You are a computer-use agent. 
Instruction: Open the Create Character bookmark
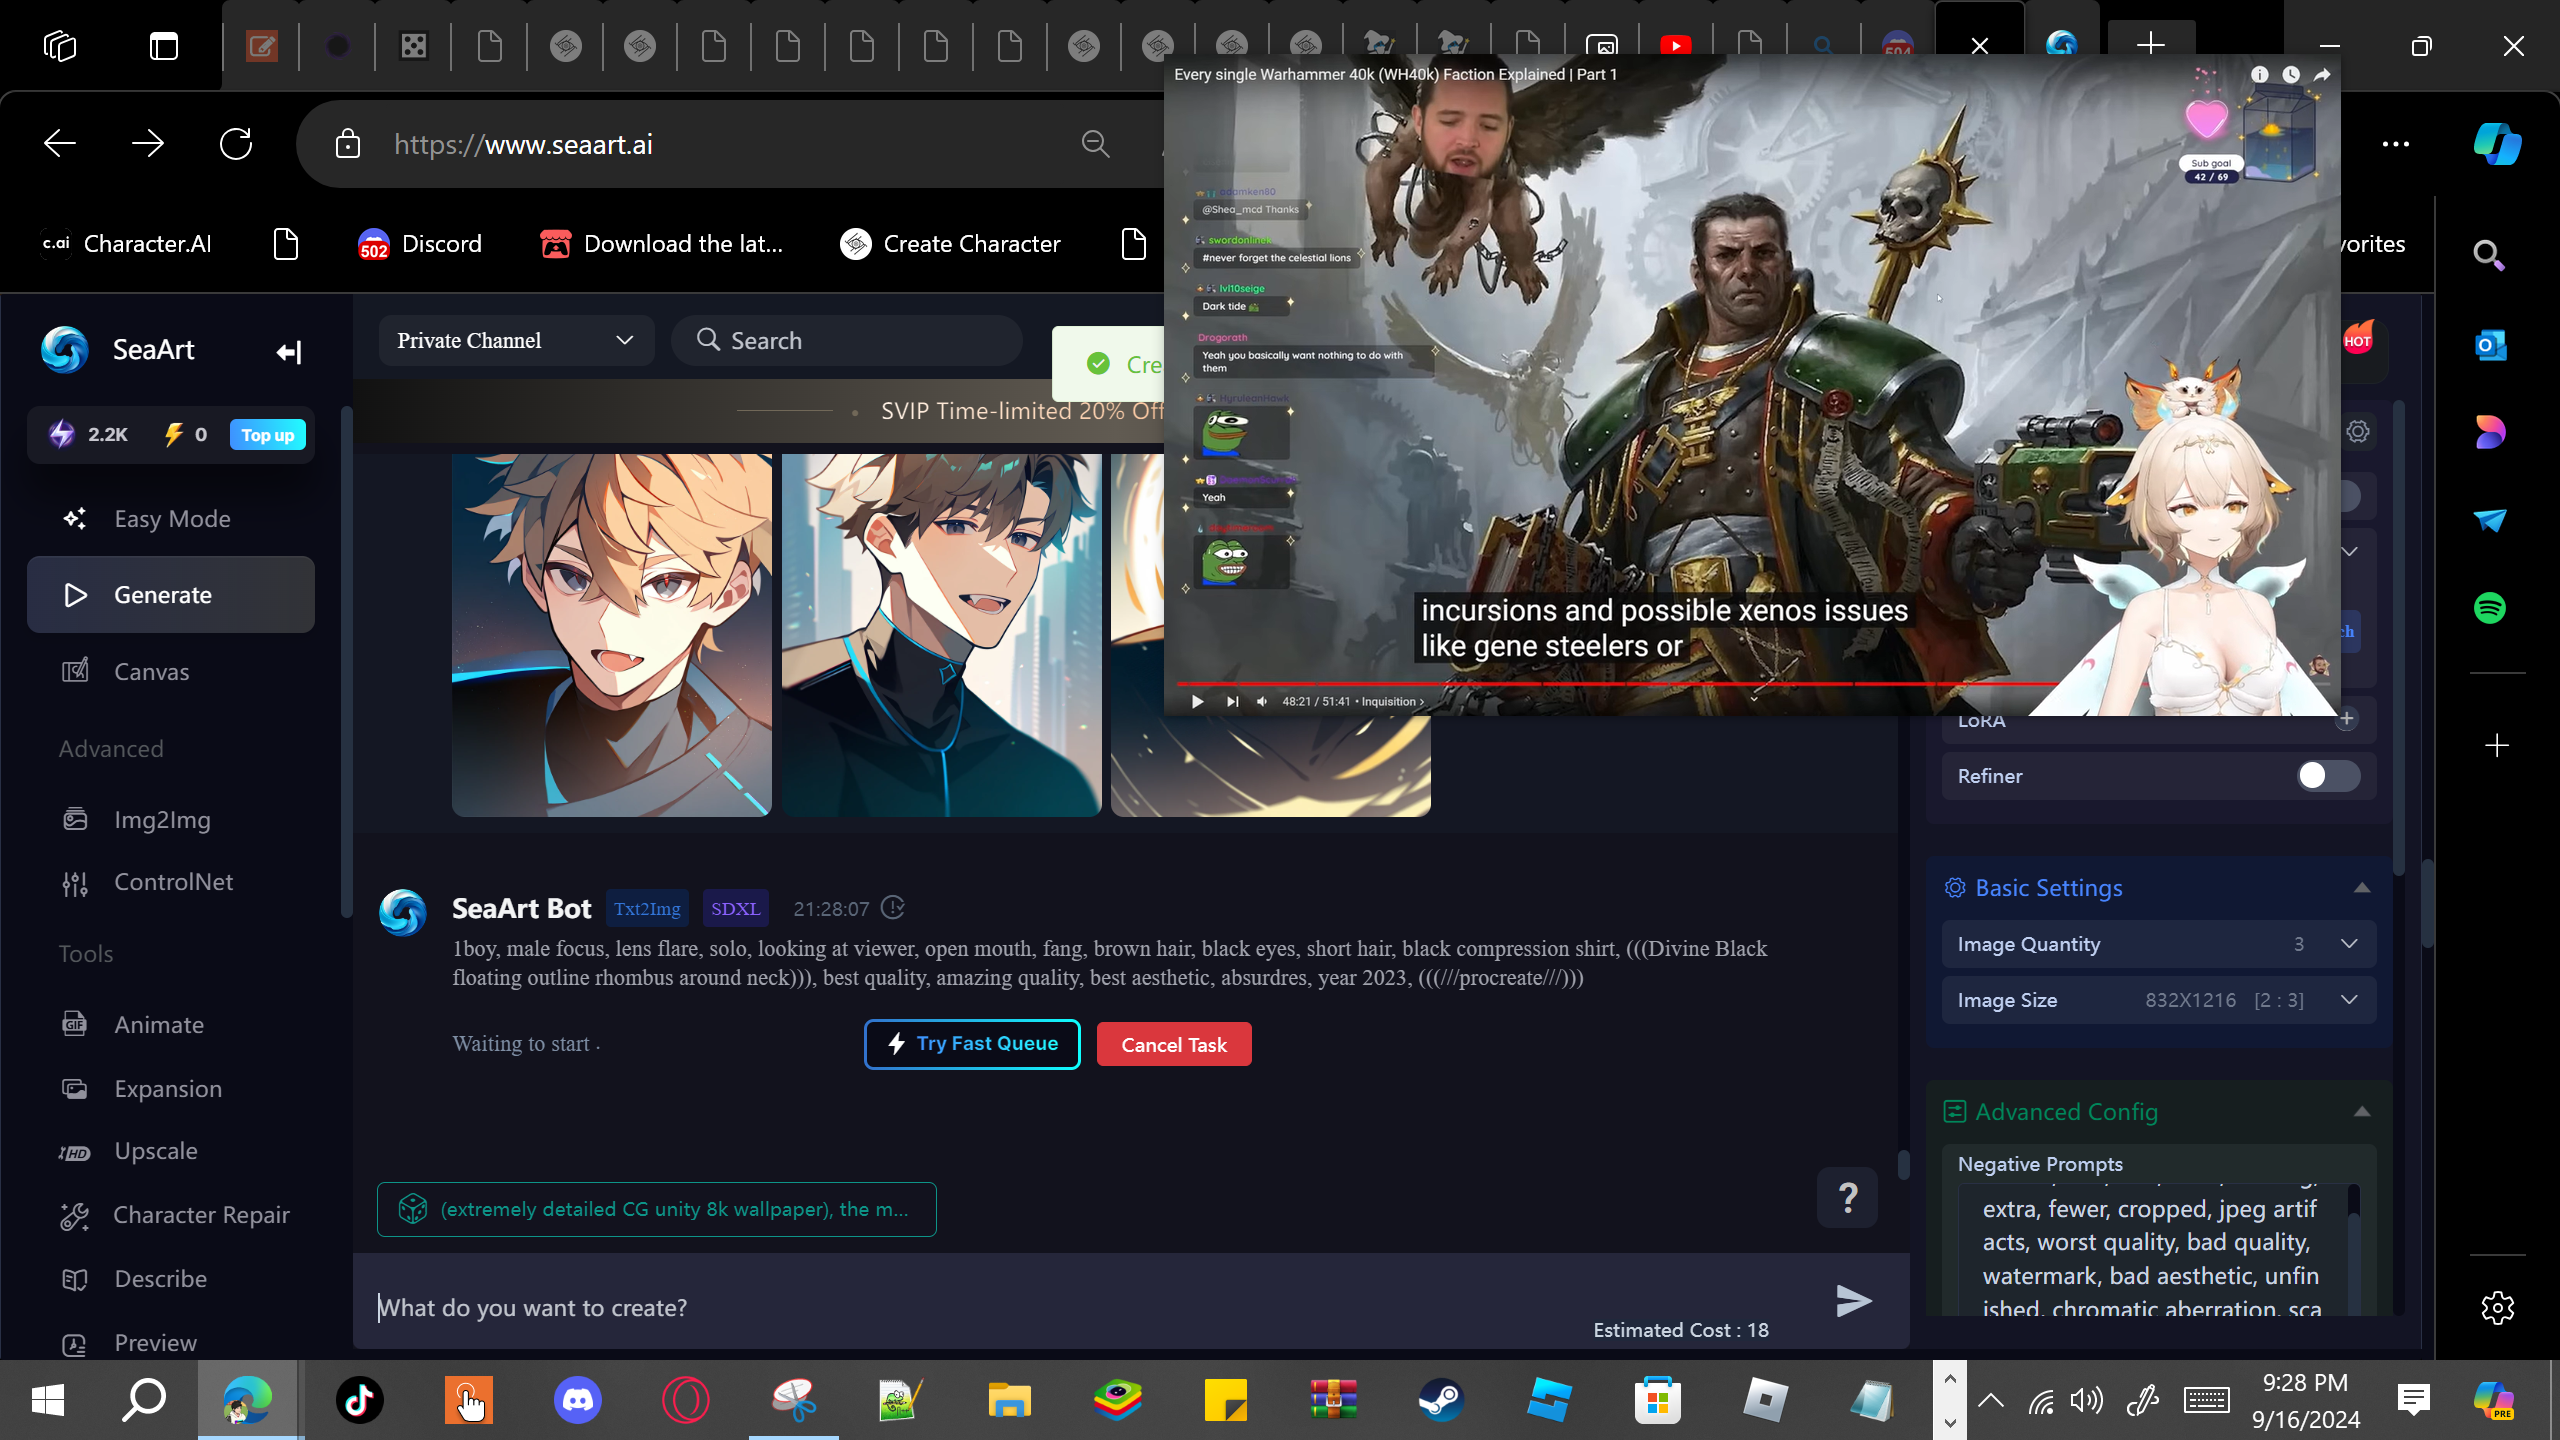pos(950,244)
